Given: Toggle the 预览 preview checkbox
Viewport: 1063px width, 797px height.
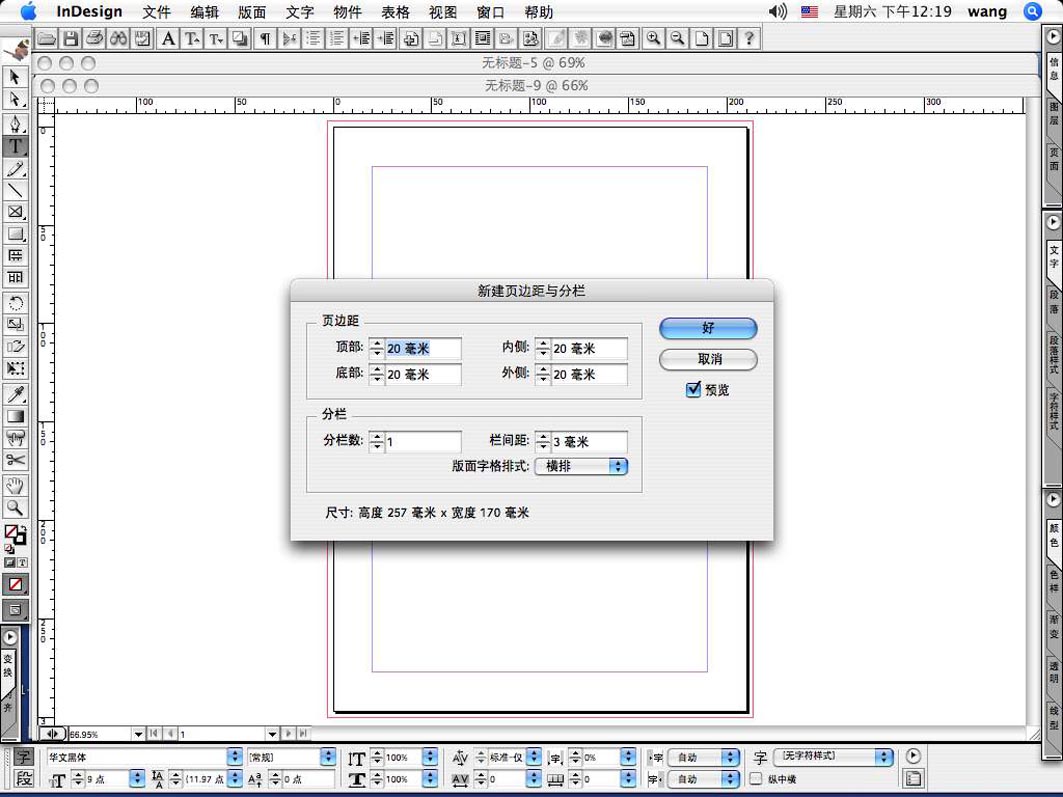Looking at the screenshot, I should [x=693, y=390].
